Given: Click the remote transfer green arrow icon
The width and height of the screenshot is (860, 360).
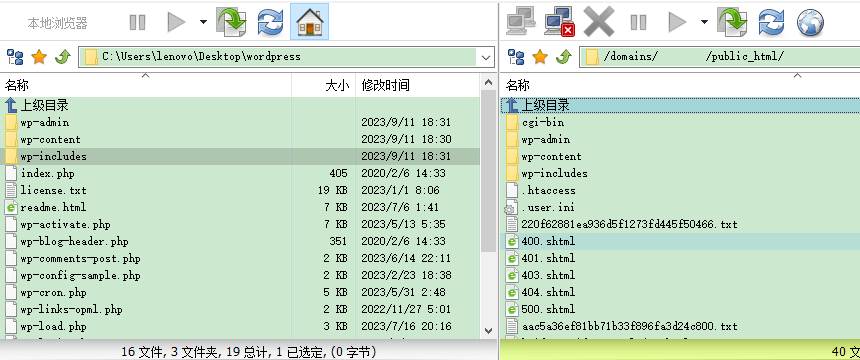Looking at the screenshot, I should coord(732,22).
